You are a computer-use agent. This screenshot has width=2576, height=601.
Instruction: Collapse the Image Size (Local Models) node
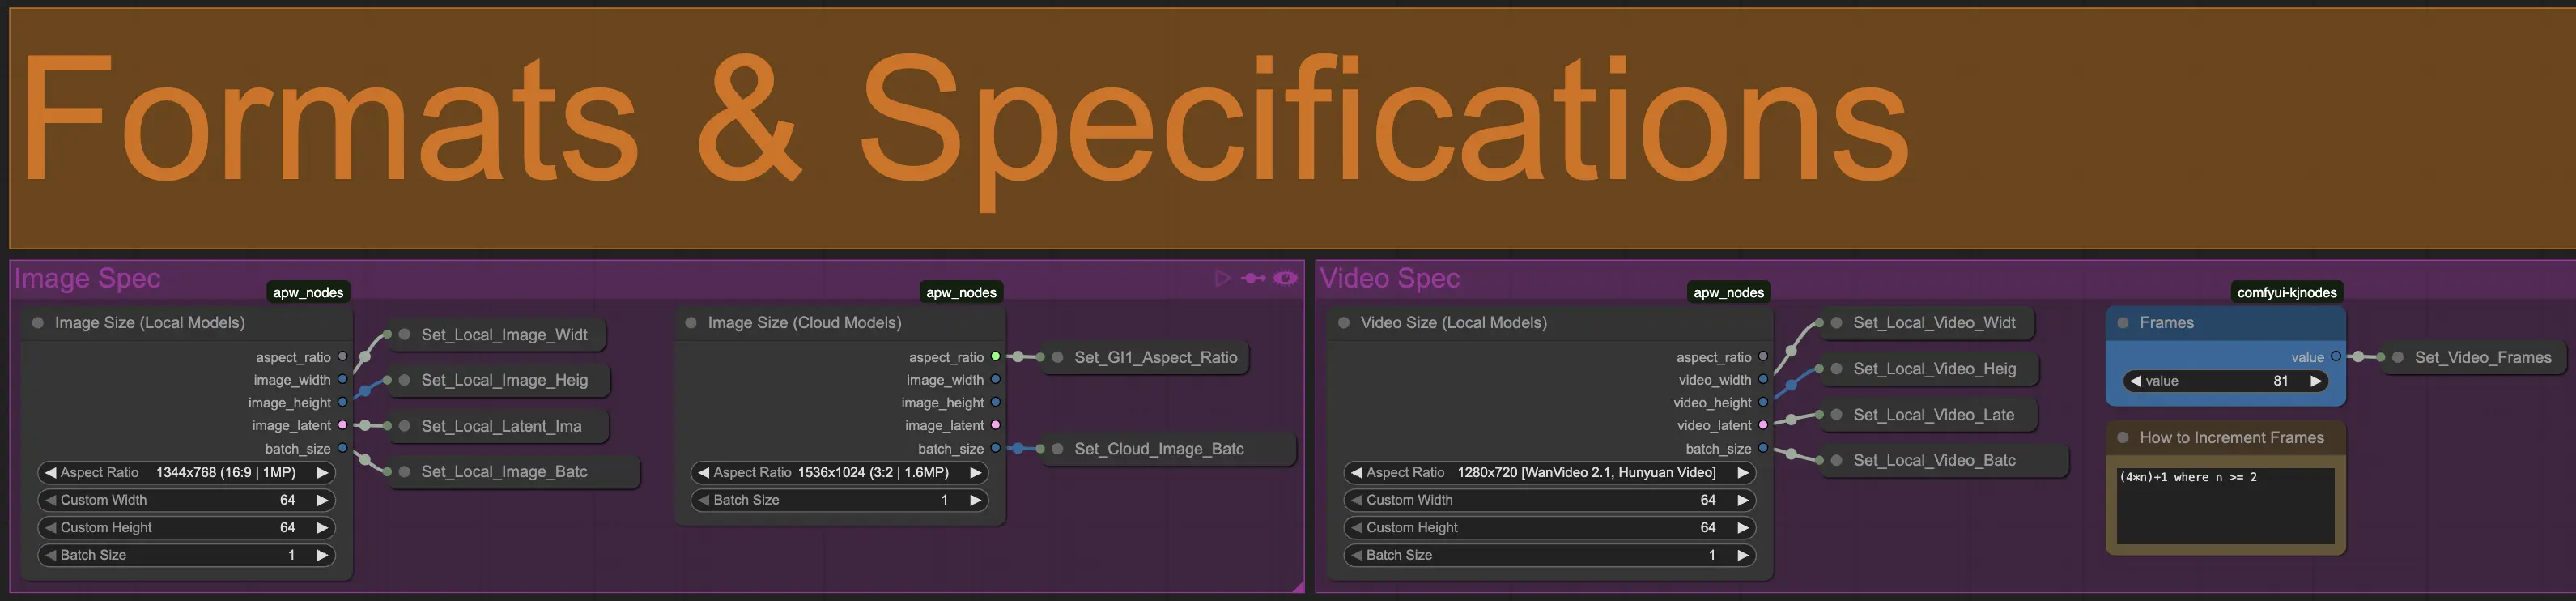pos(38,323)
